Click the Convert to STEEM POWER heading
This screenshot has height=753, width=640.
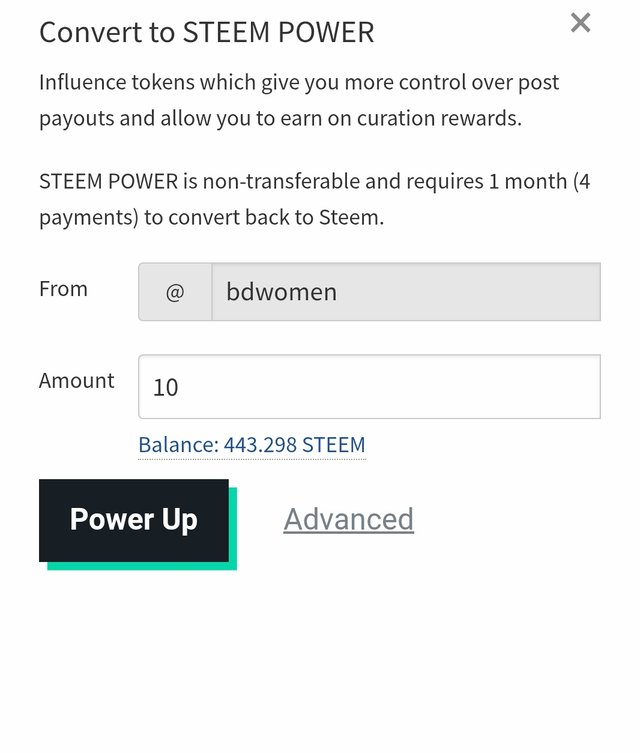click(206, 33)
